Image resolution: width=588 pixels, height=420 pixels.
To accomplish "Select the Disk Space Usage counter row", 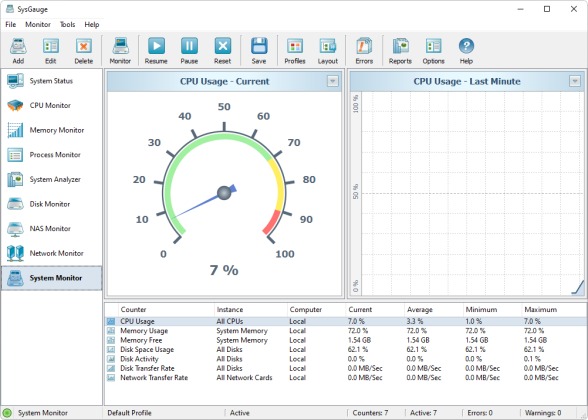I will pyautogui.click(x=346, y=350).
